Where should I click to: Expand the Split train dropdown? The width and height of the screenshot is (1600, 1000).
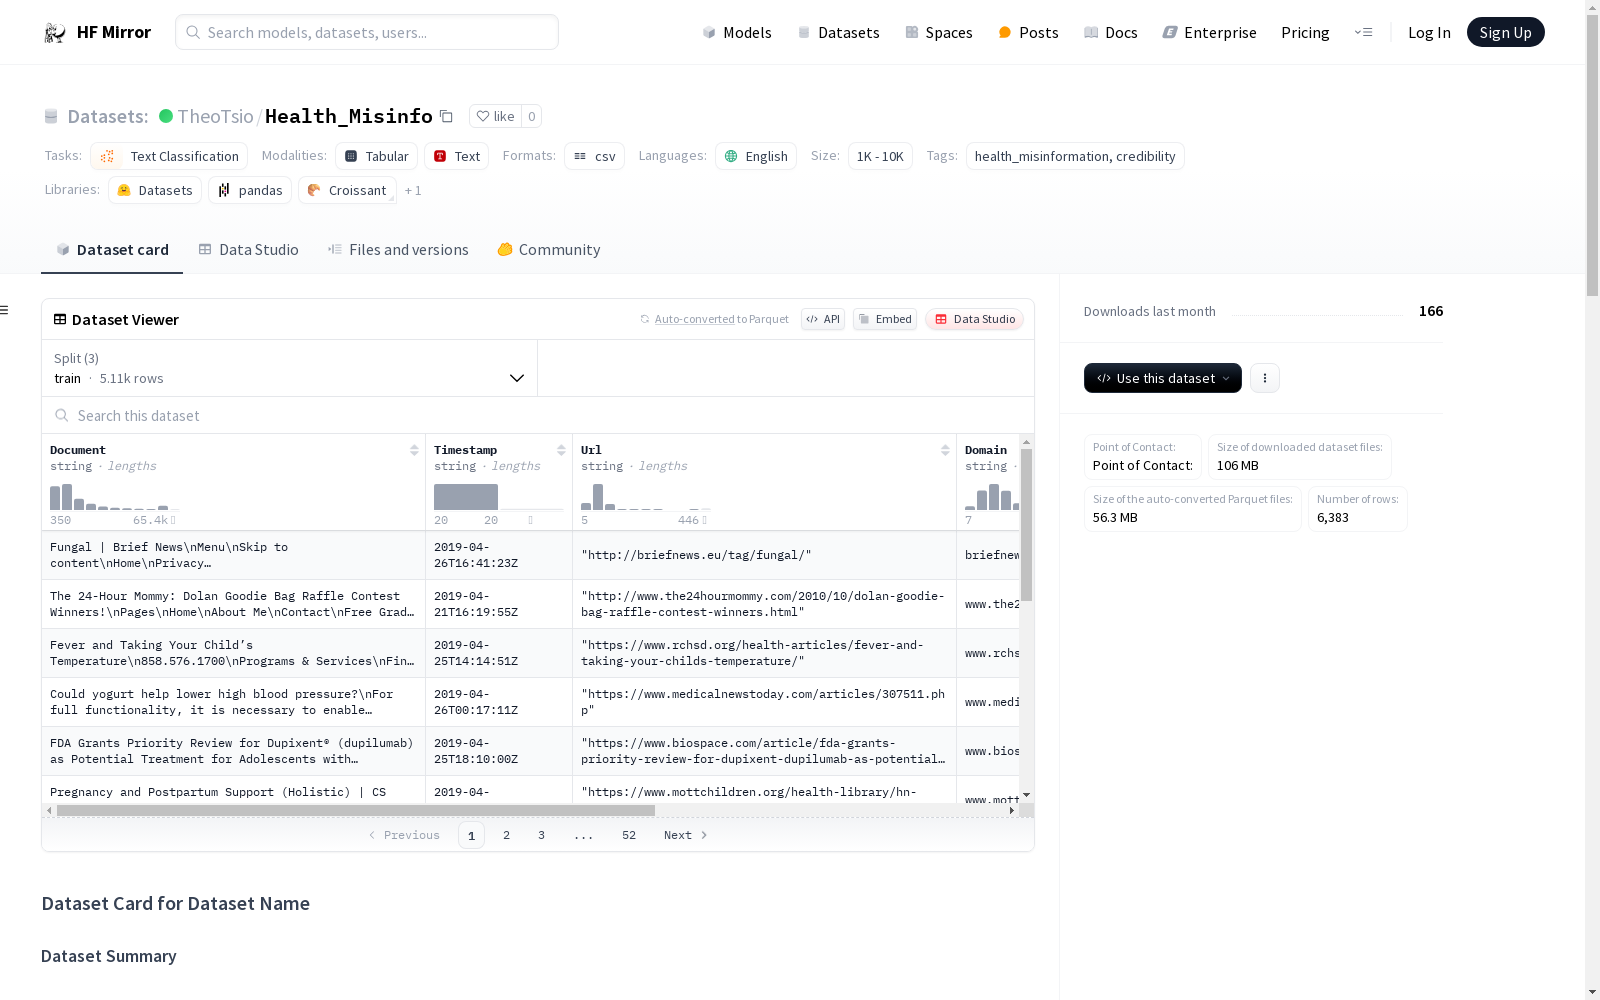[x=289, y=368]
